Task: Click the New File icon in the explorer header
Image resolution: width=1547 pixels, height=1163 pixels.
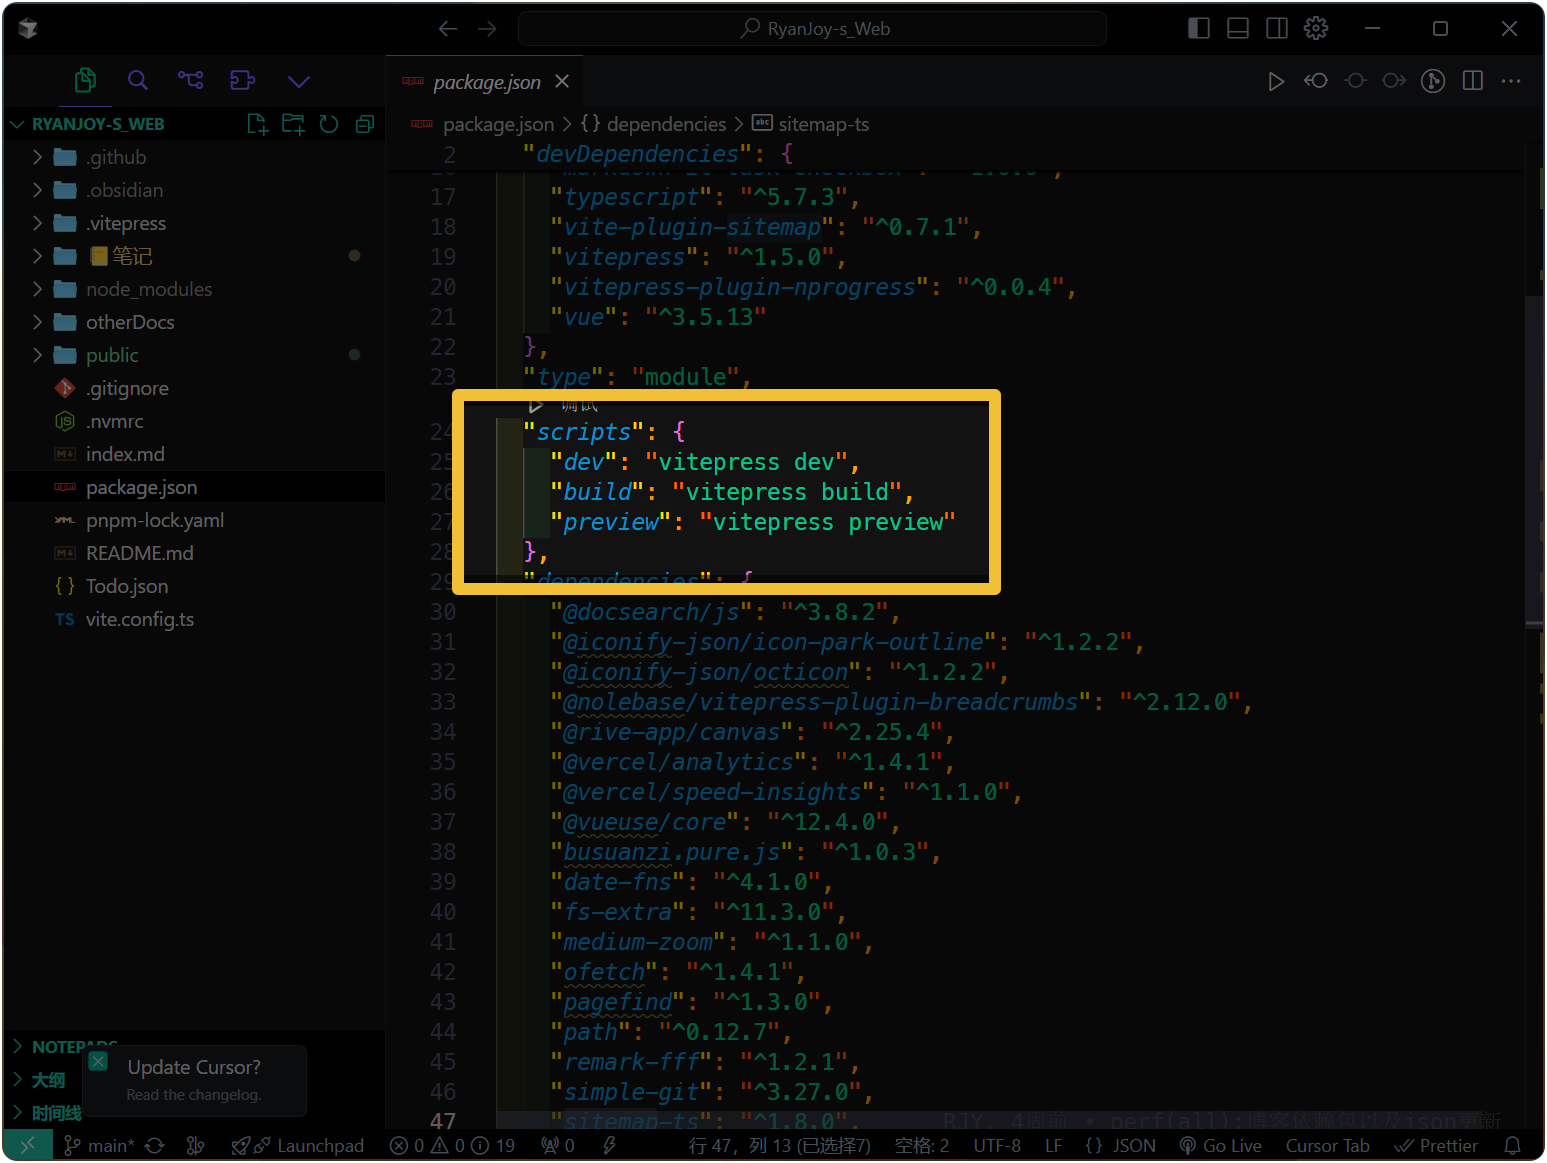Action: [257, 124]
